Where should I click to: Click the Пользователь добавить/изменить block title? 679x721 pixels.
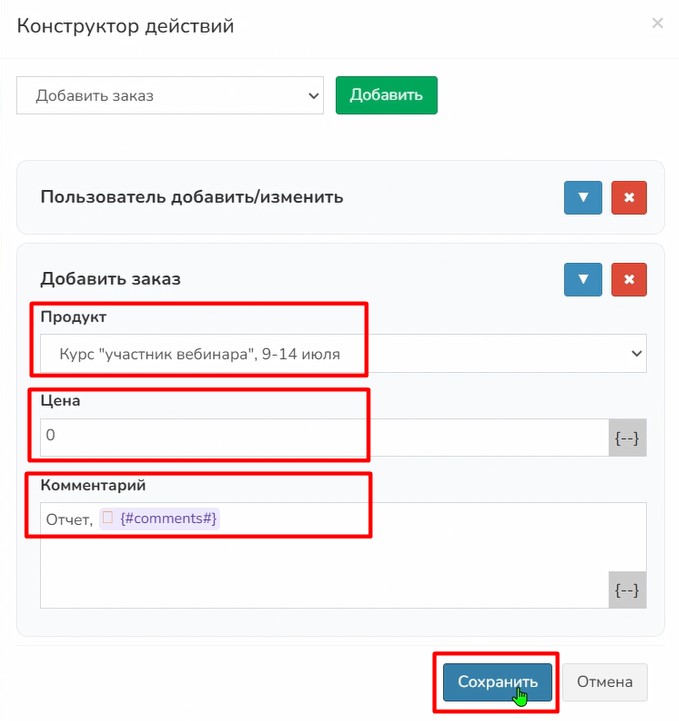click(192, 197)
